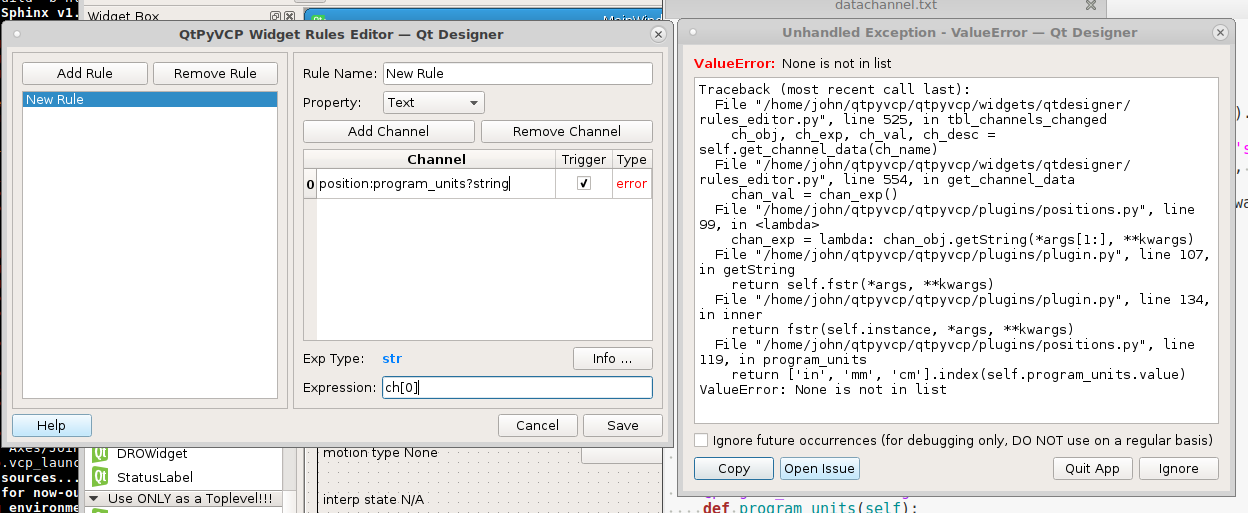Image resolution: width=1248 pixels, height=513 pixels.
Task: Click the Add Rule button
Action: (x=85, y=73)
